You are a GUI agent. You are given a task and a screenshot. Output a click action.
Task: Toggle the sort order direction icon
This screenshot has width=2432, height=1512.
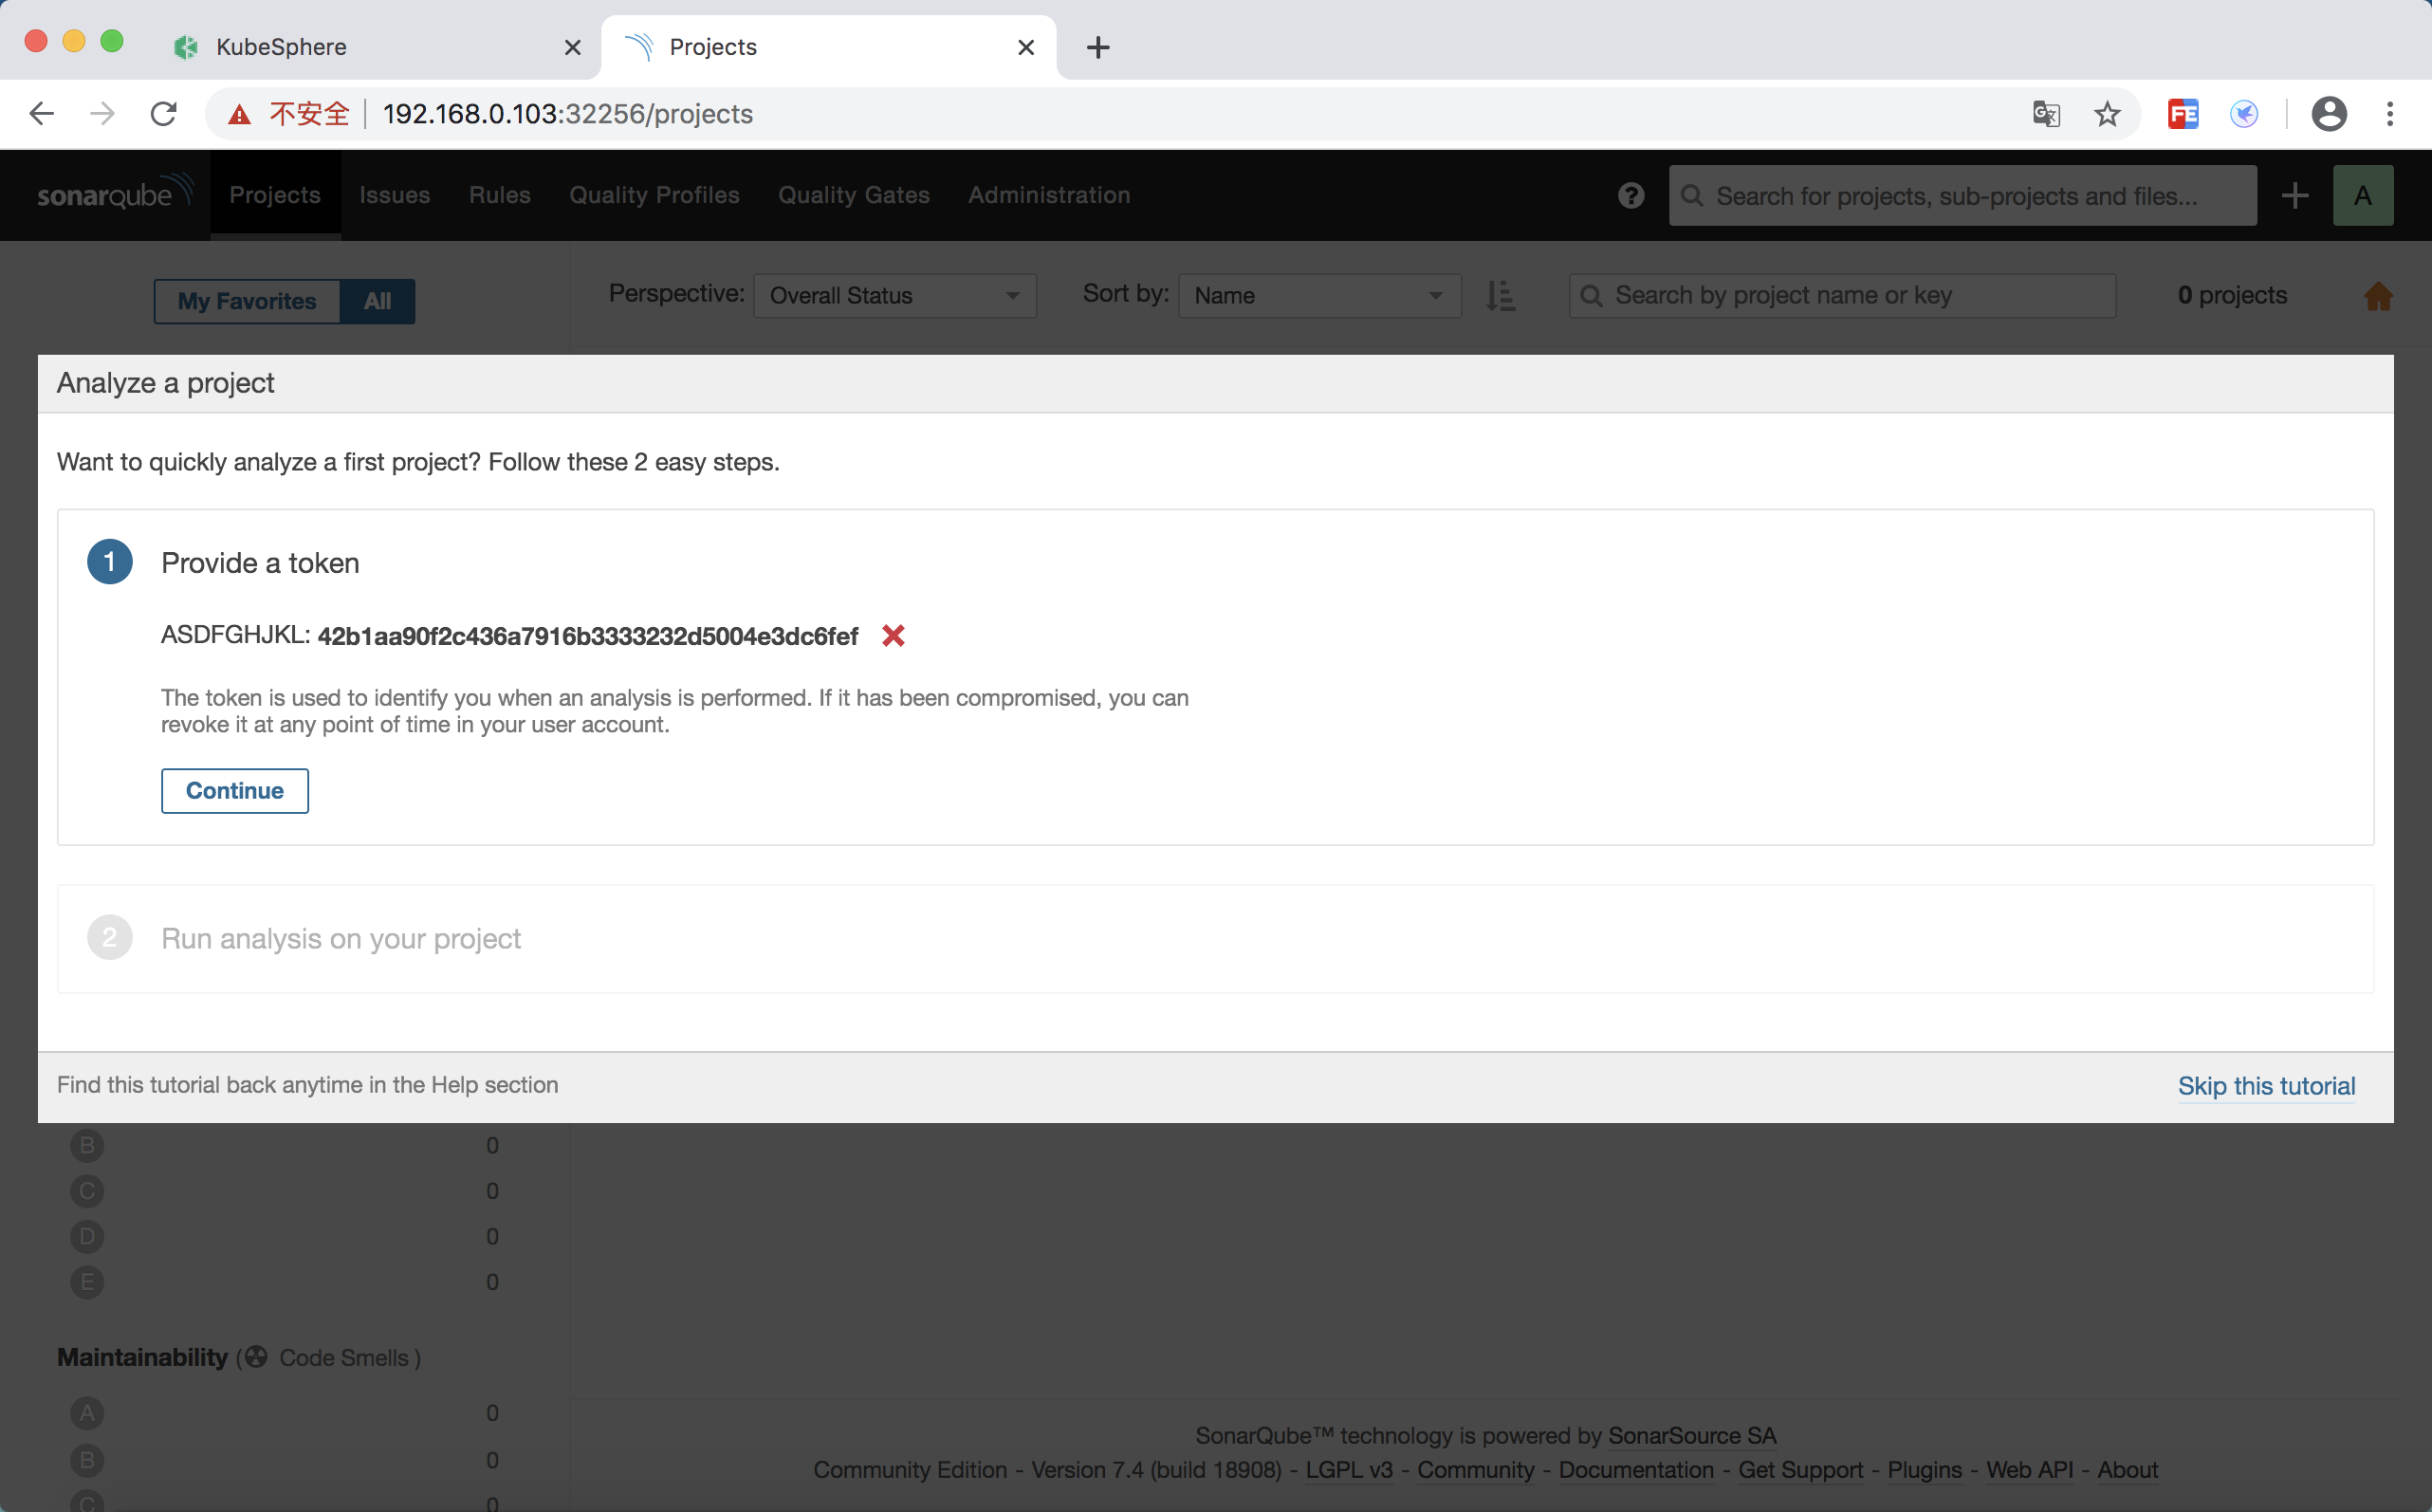(1500, 296)
